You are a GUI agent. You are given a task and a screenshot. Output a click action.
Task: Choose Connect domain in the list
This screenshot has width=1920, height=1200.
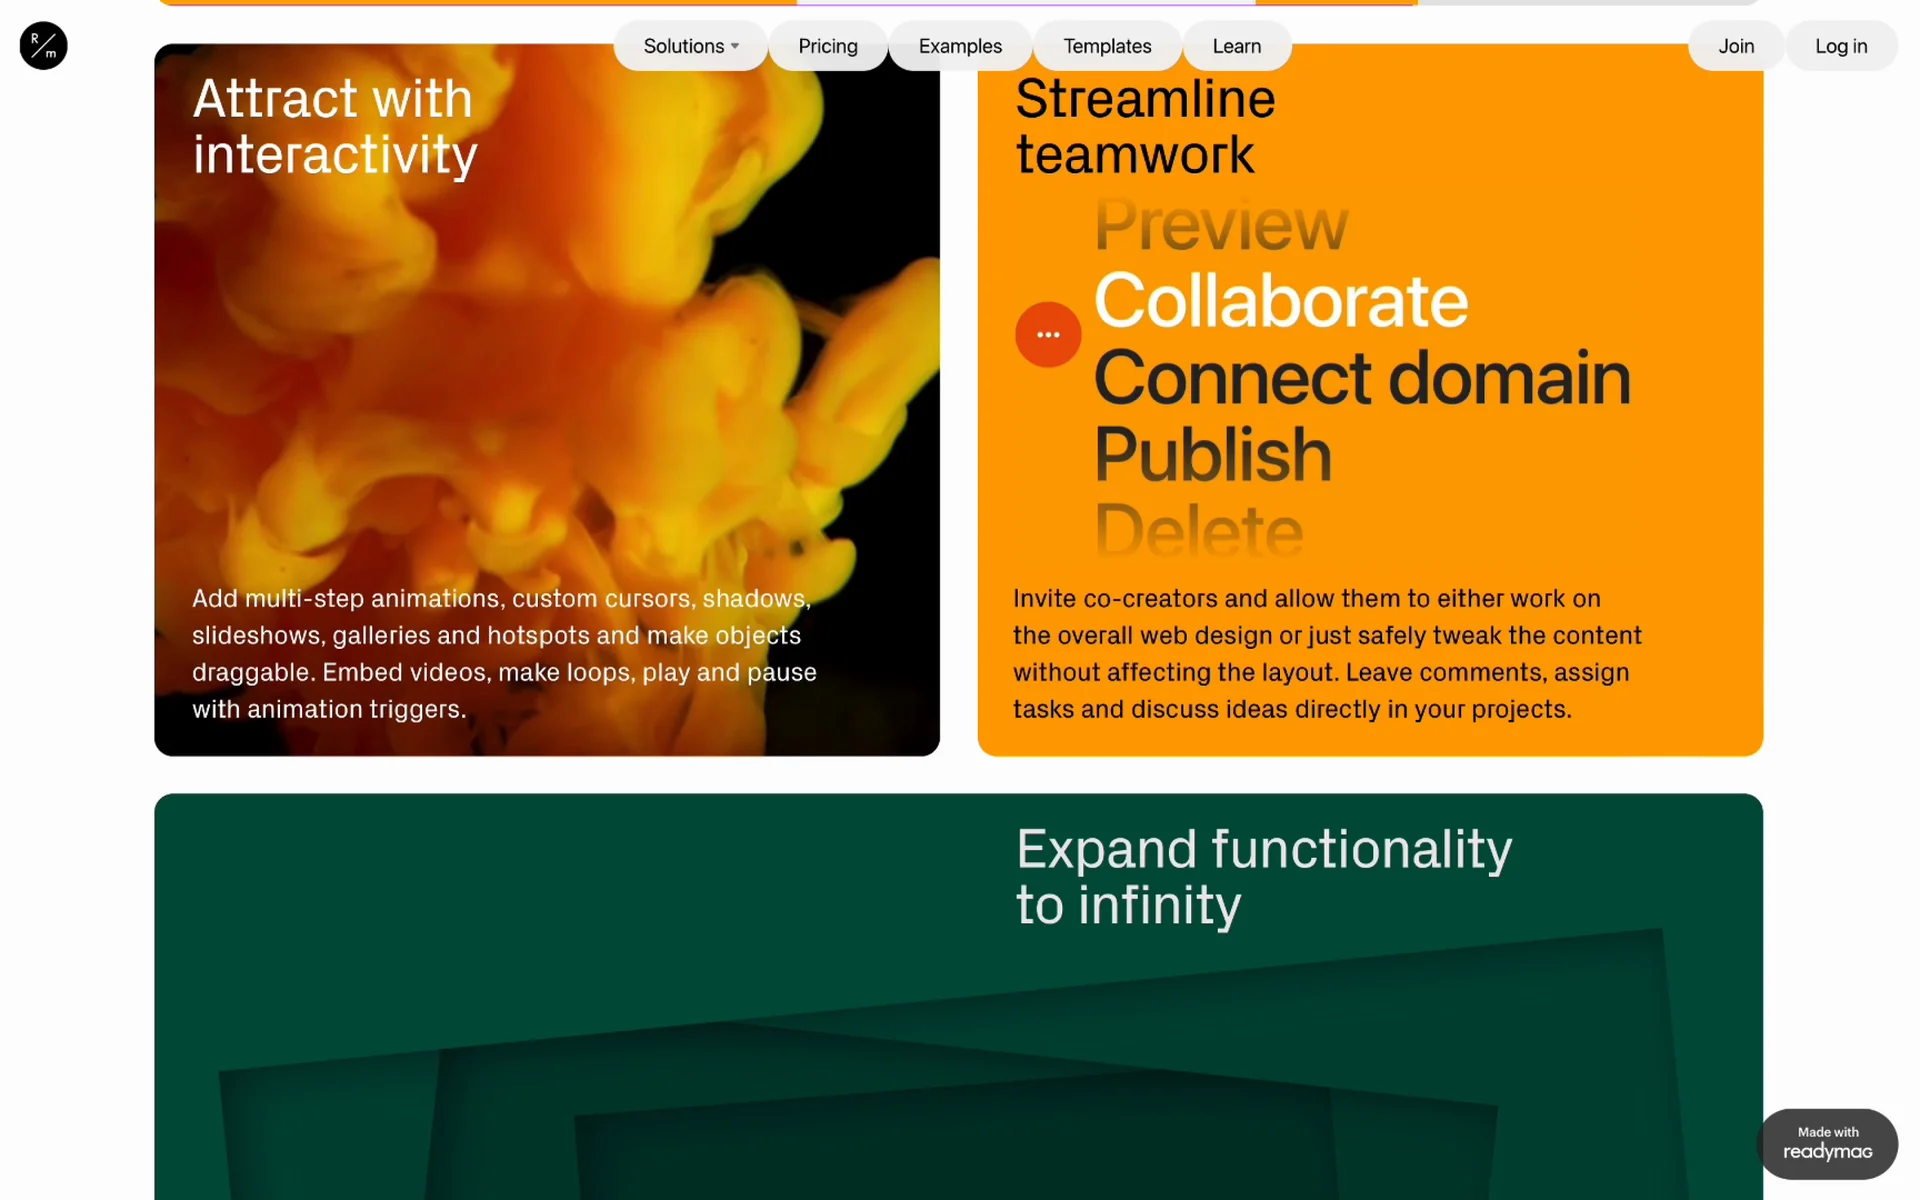coord(1361,378)
